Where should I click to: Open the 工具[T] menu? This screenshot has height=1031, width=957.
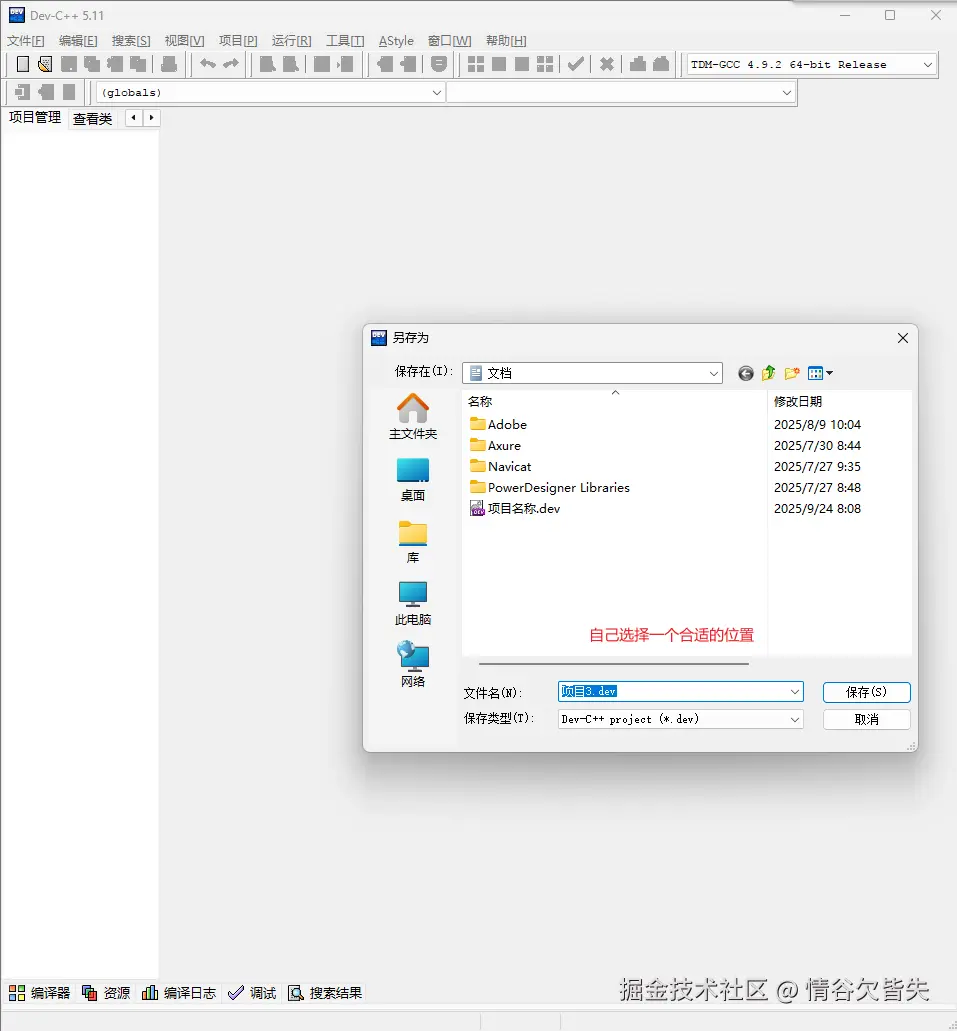pyautogui.click(x=345, y=41)
